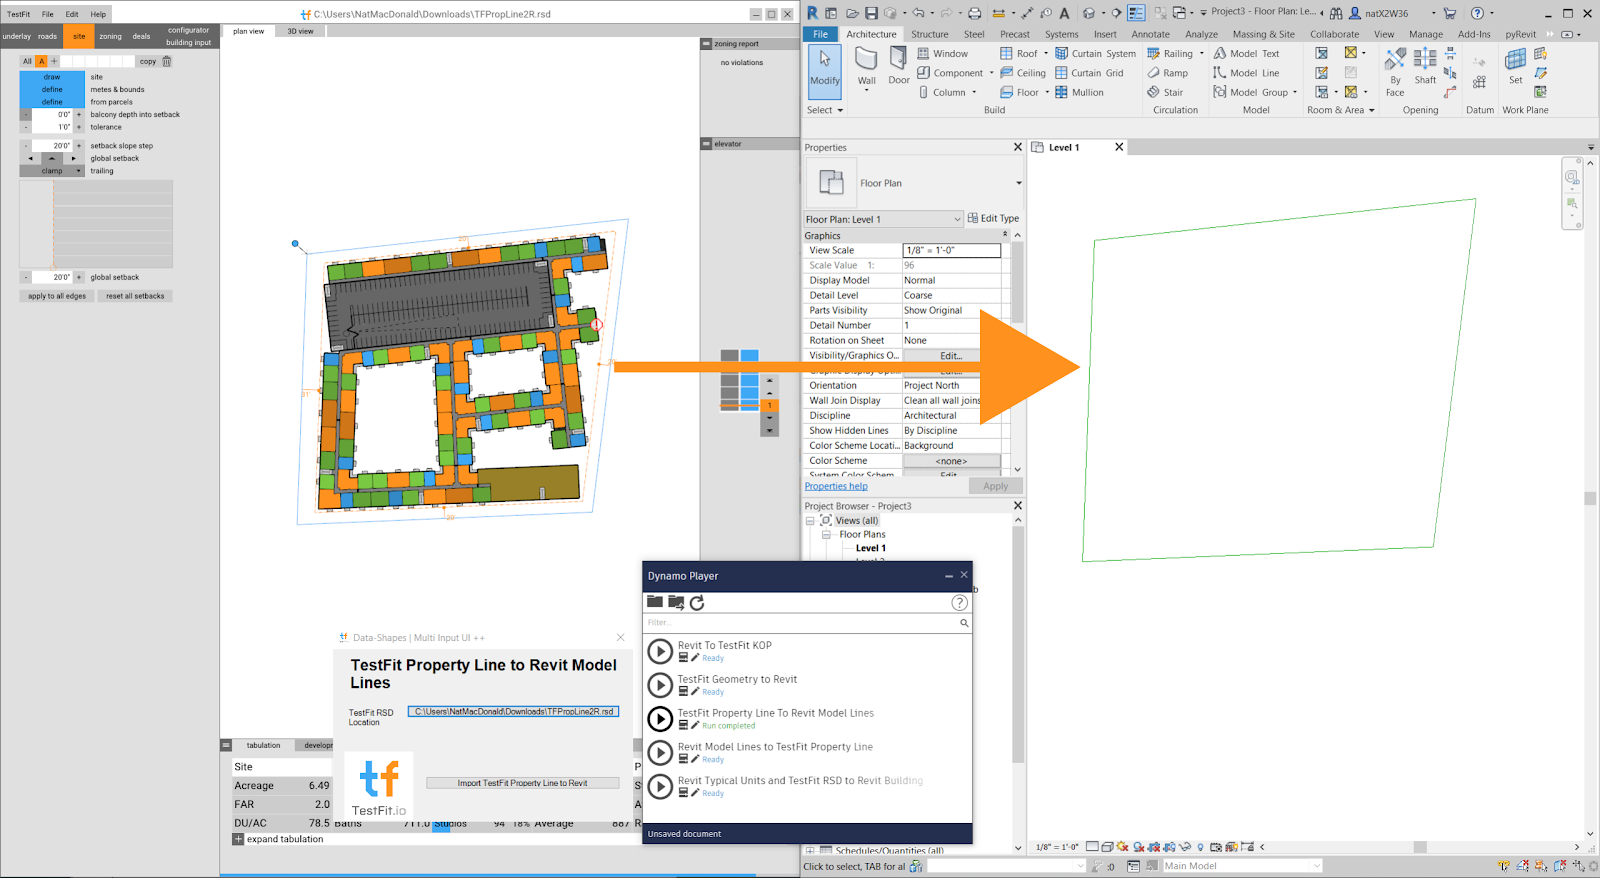Toggle the All schemes filter in TestFit
Screen dimensions: 1600x878
tap(27, 61)
